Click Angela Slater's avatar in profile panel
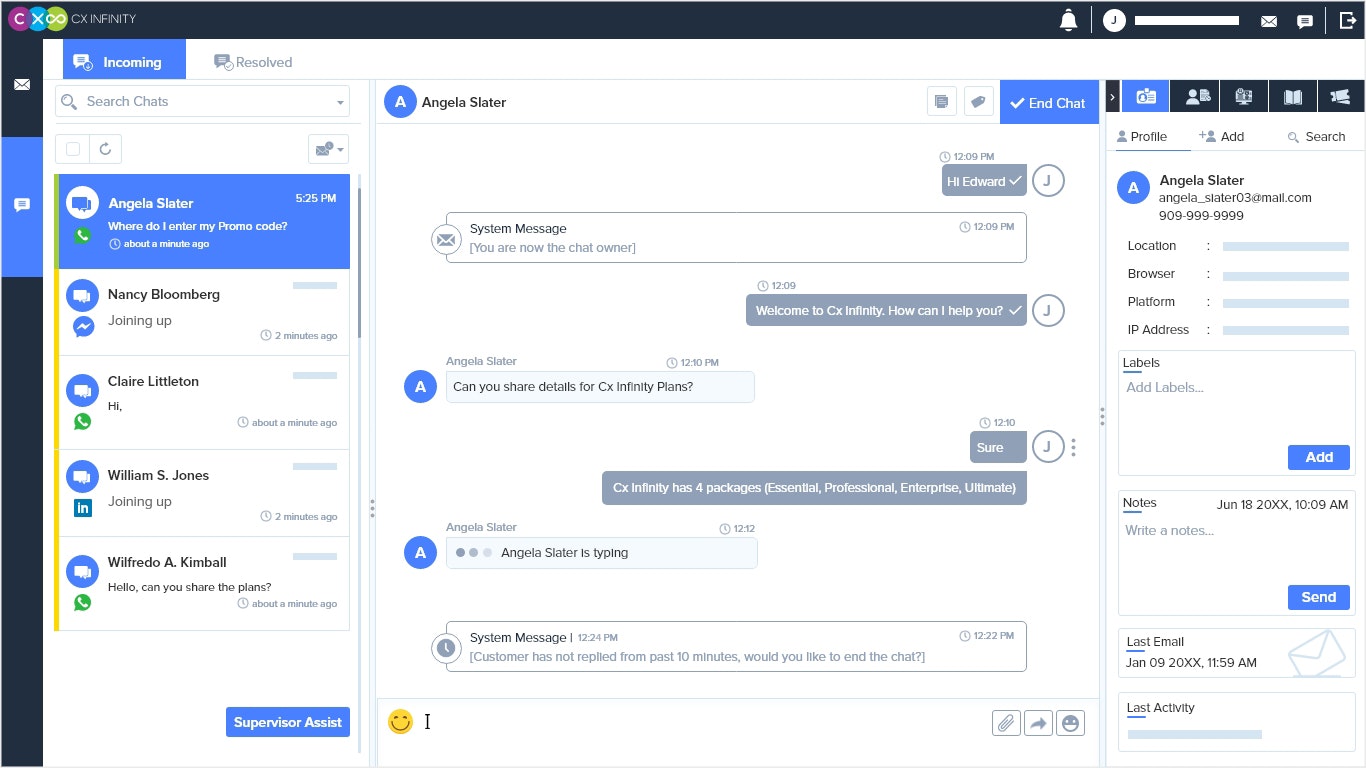 point(1133,187)
